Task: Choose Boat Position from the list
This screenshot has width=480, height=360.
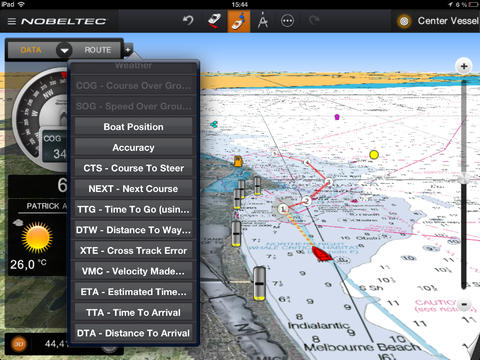Action: point(133,127)
